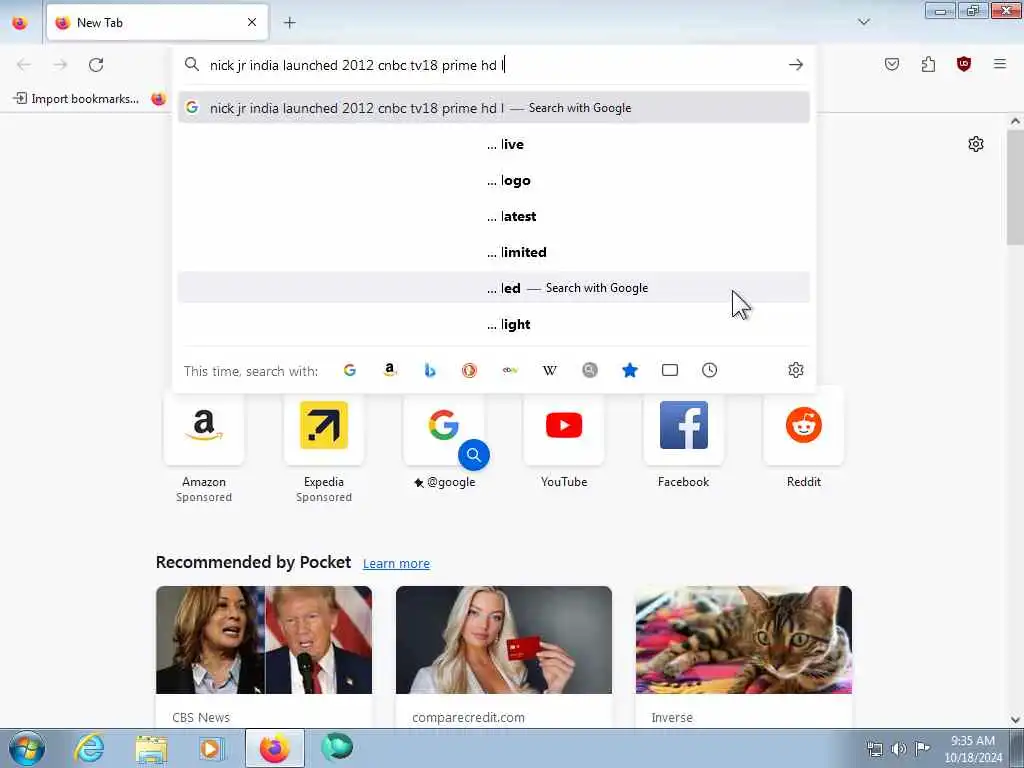Open the Inverse cat Pocket story
This screenshot has height=768, width=1024.
point(744,656)
